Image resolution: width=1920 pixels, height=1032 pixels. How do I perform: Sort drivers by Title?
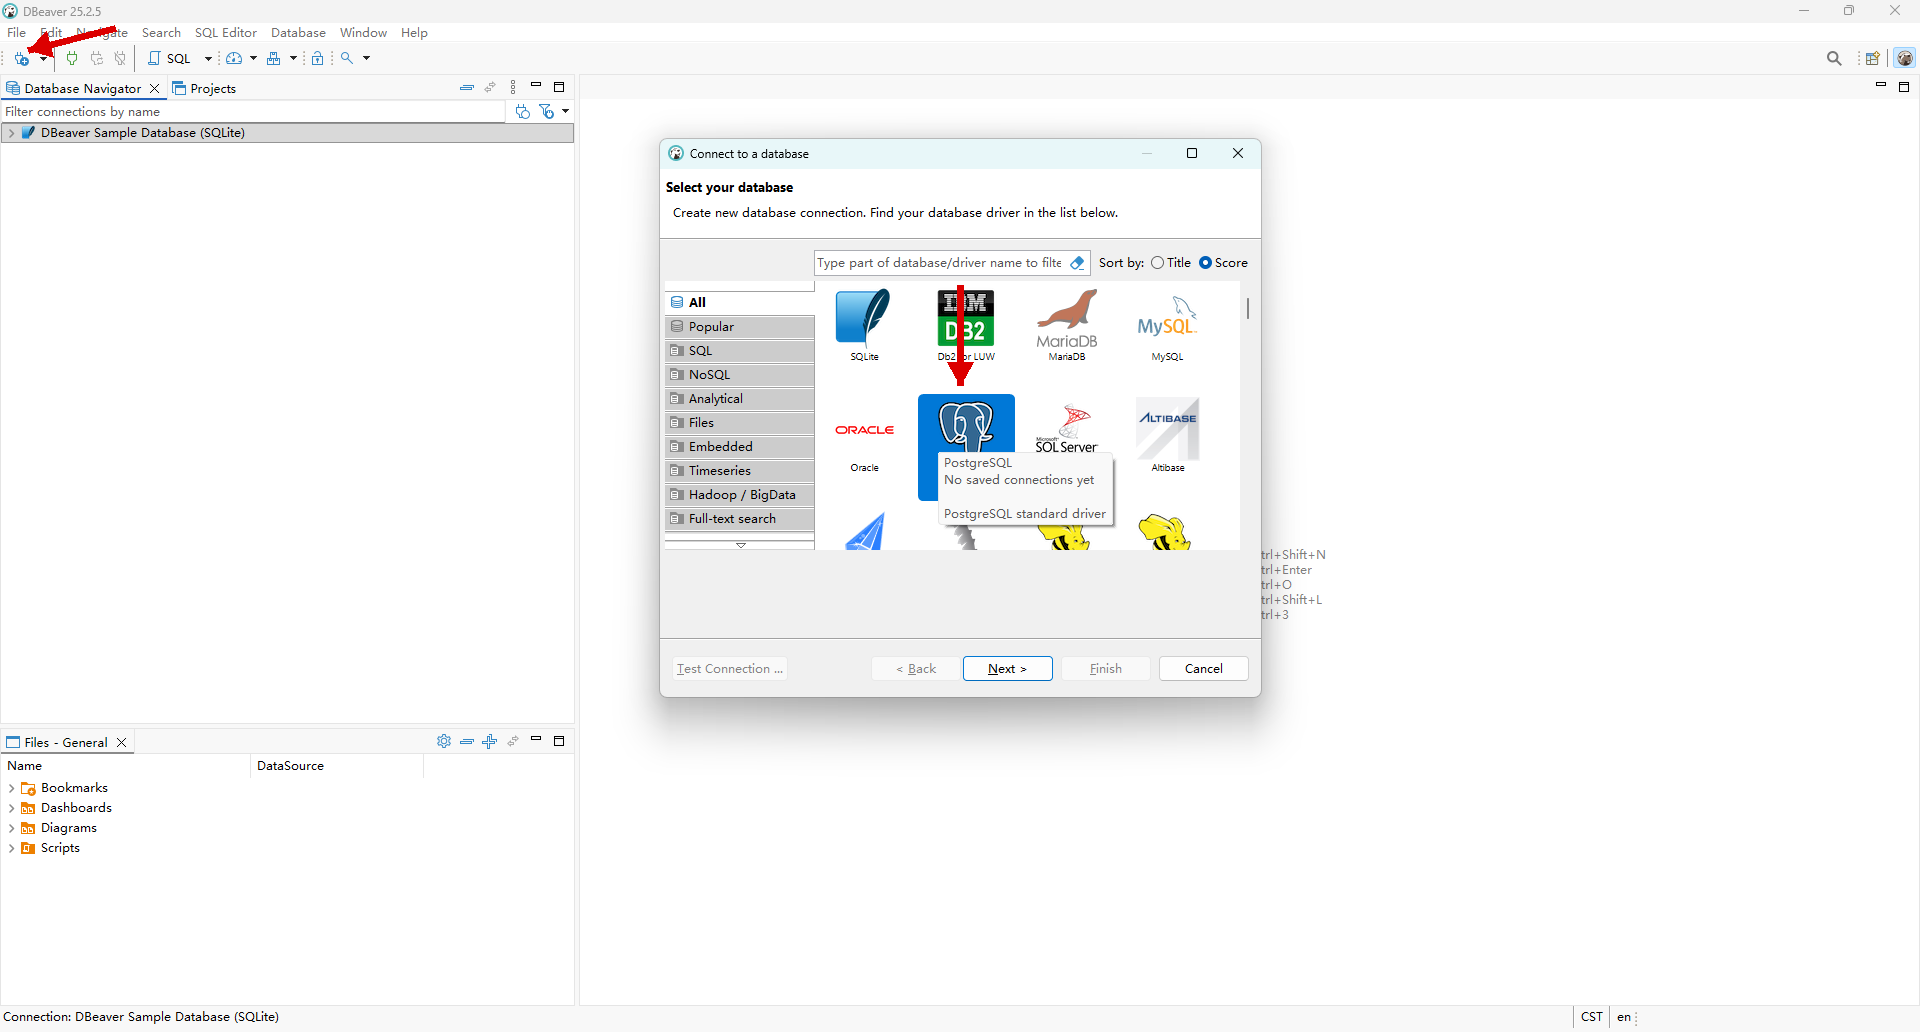1170,263
